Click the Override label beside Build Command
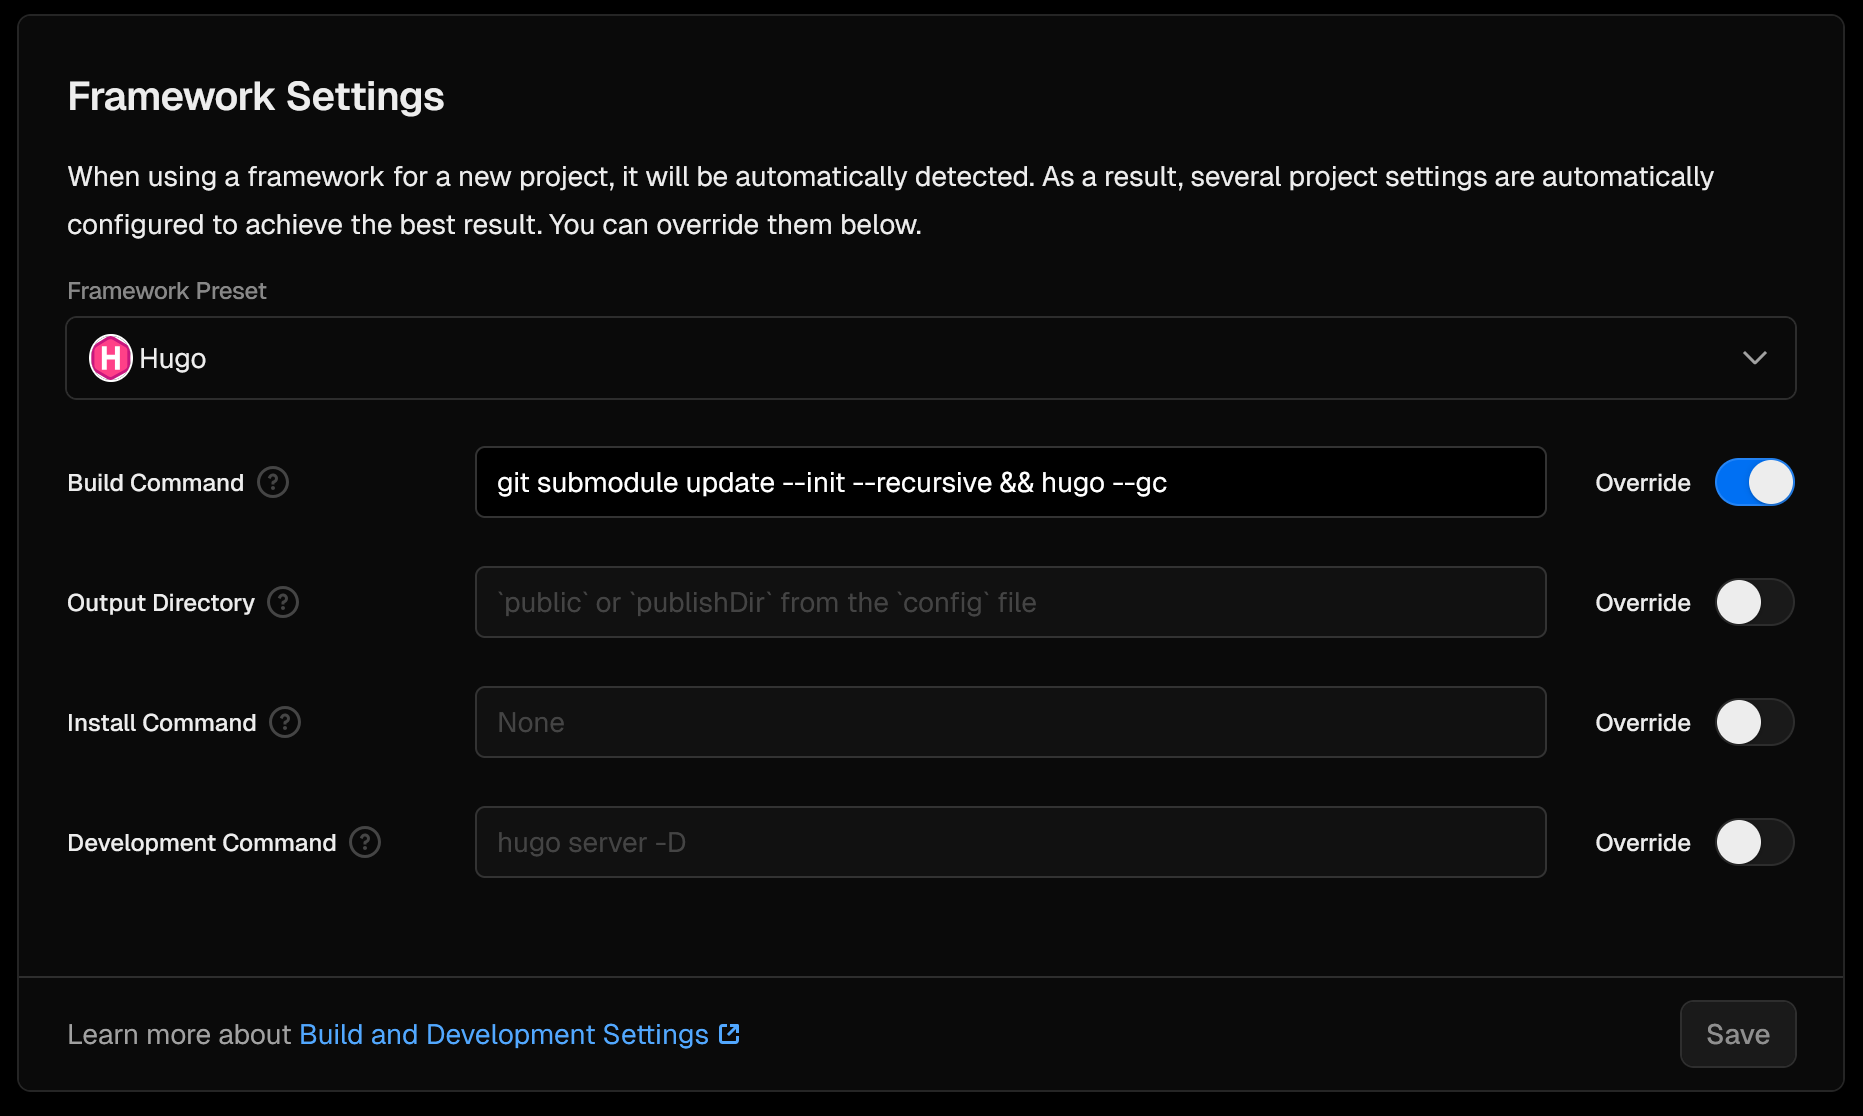 (1643, 482)
